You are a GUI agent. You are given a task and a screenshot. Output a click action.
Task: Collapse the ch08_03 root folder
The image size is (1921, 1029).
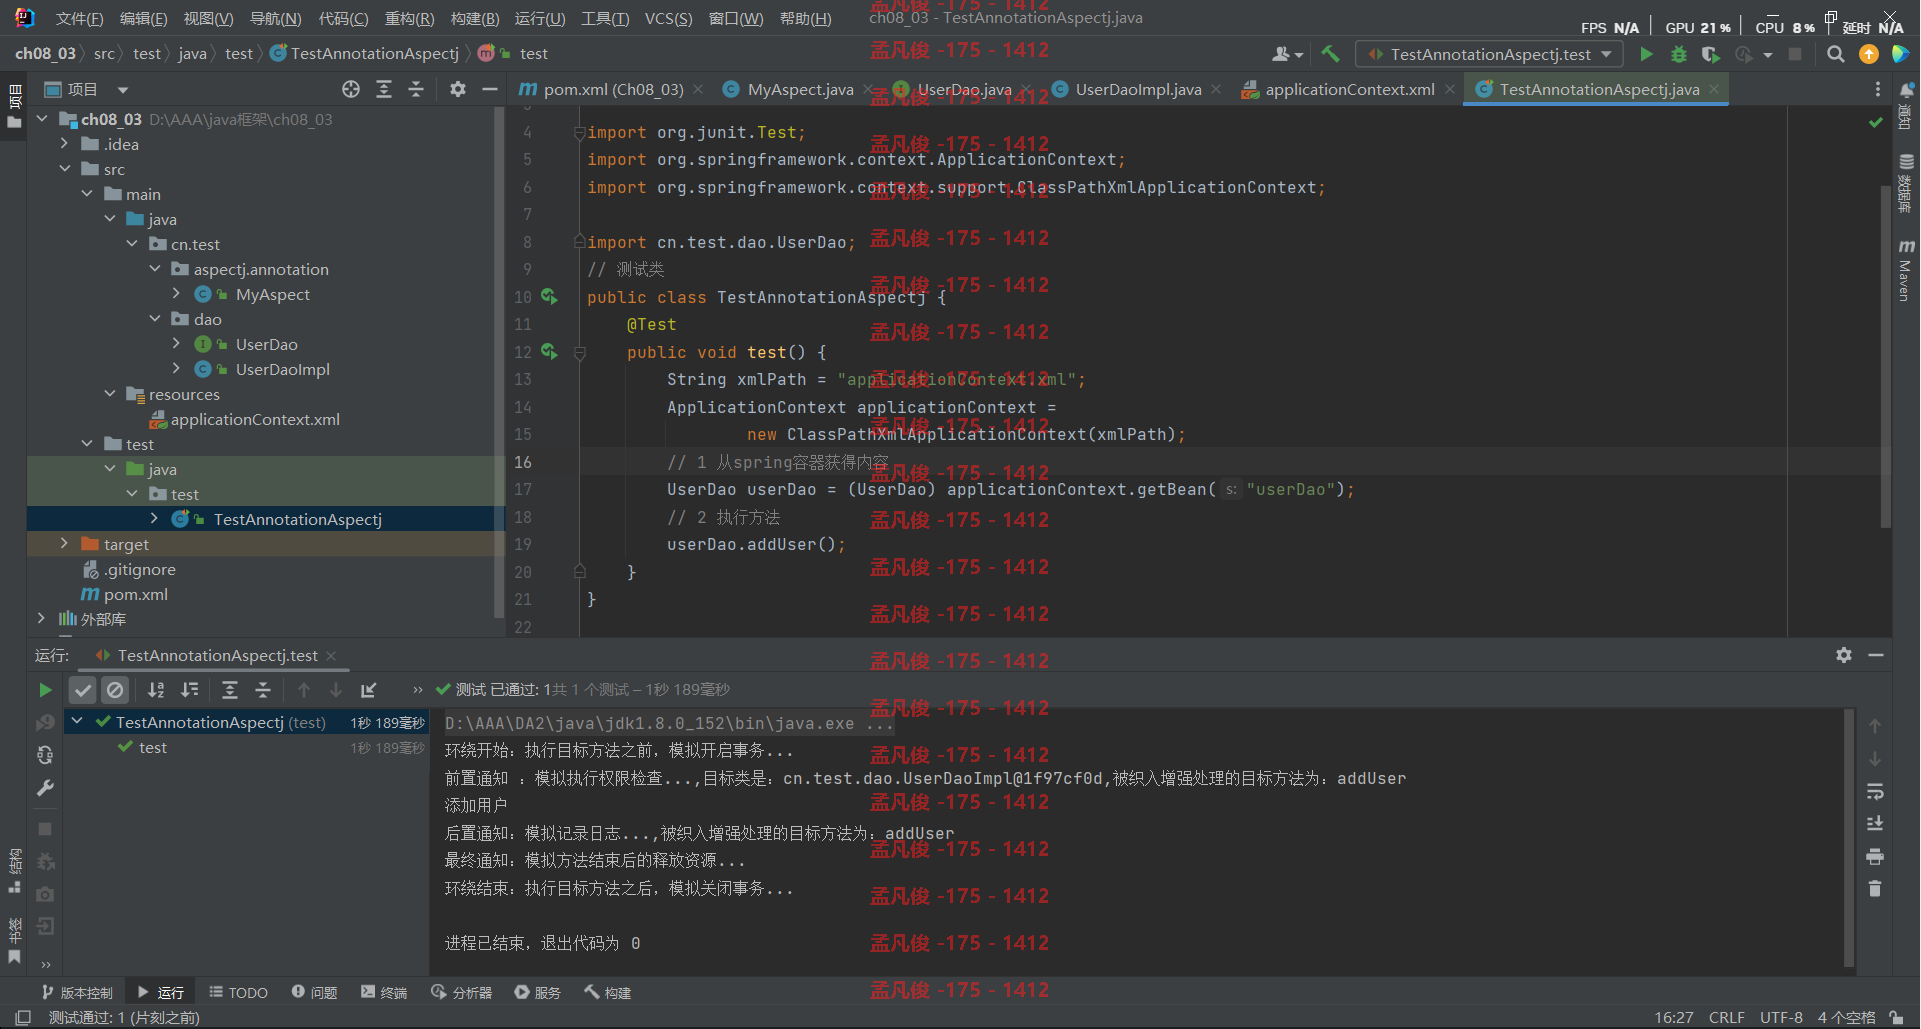tap(42, 119)
